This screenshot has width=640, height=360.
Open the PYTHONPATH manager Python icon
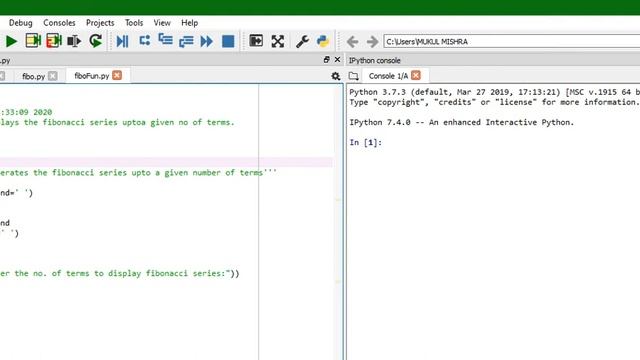[x=322, y=41]
